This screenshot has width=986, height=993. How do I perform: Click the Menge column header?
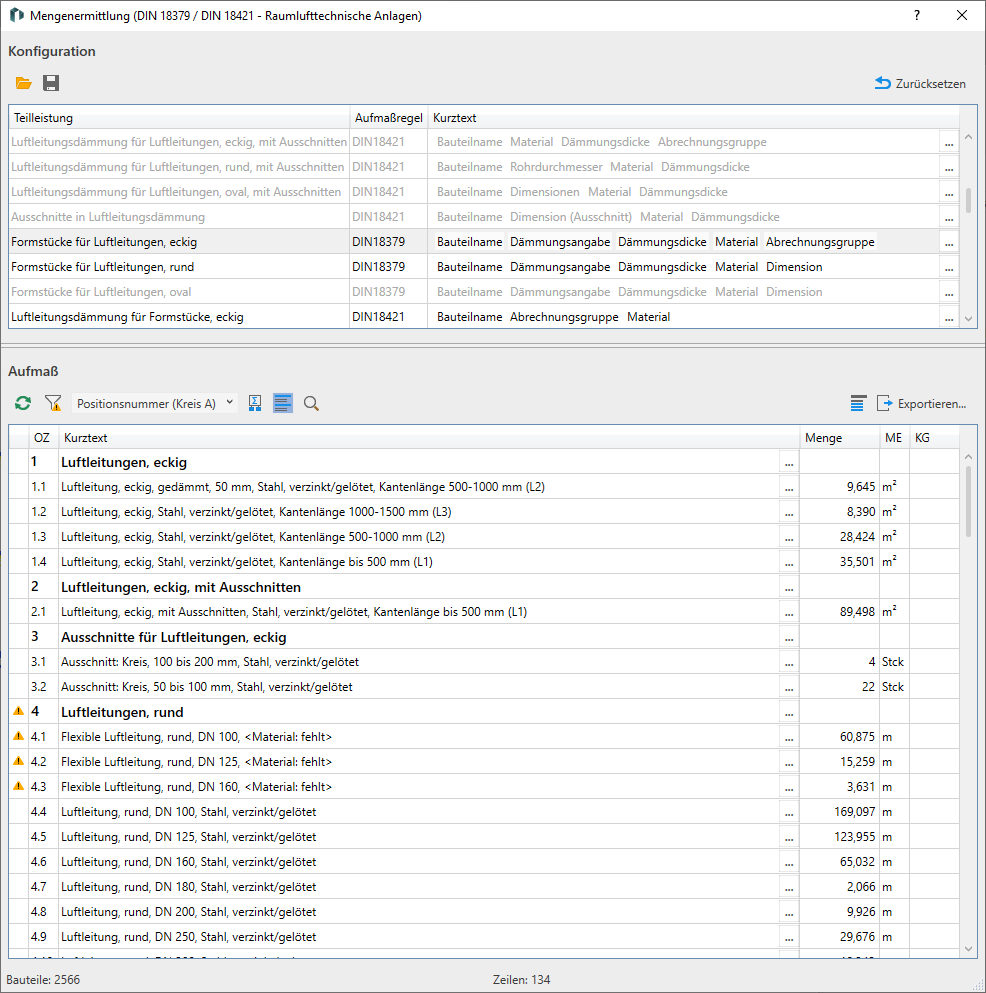pos(840,438)
